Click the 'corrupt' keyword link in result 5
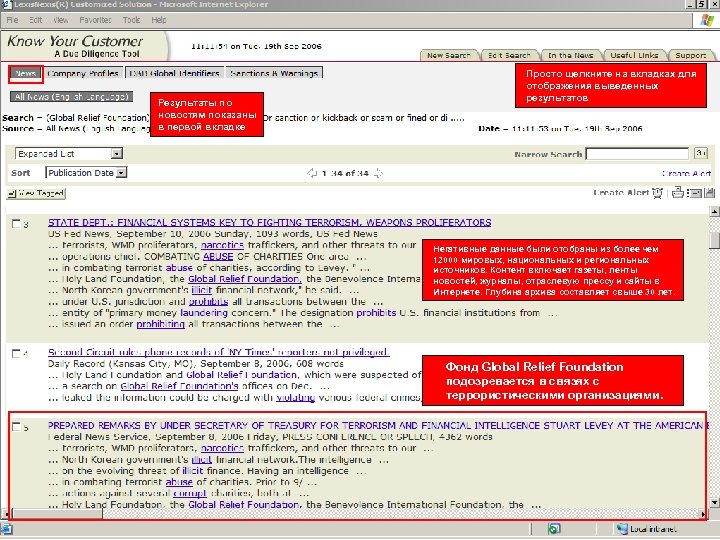Image resolution: width=720 pixels, height=540 pixels. (x=190, y=494)
